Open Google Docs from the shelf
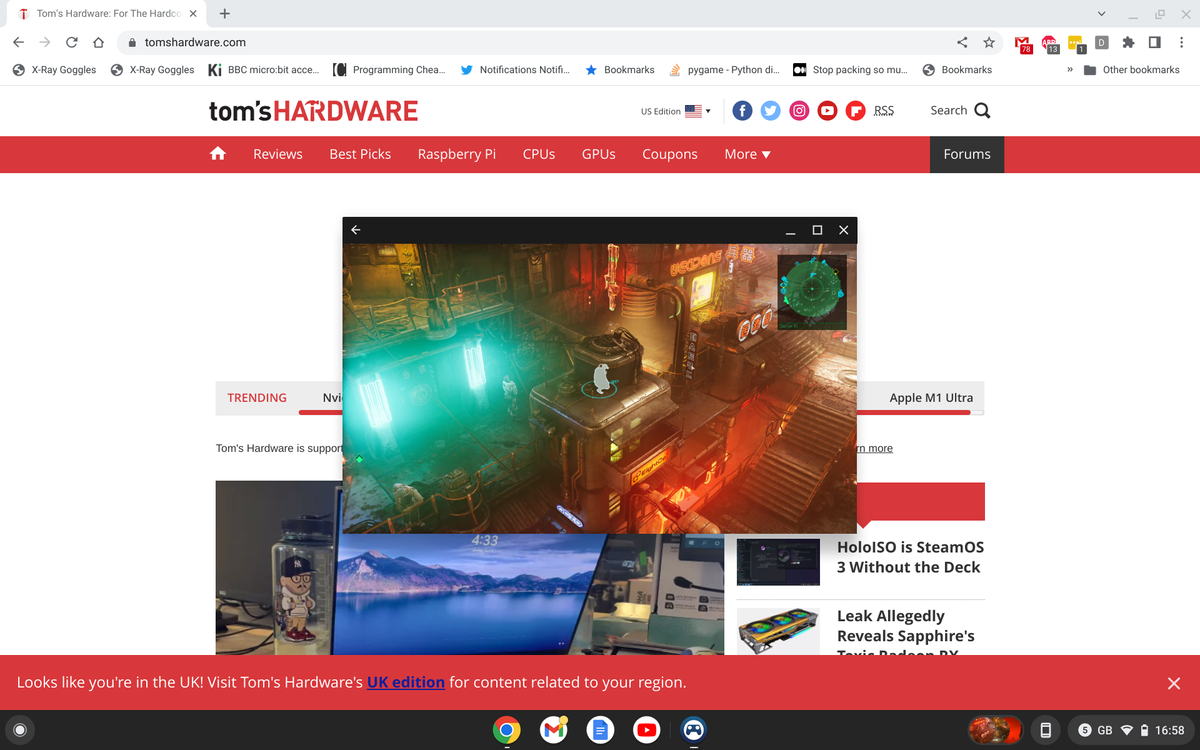Viewport: 1200px width, 750px height. 599,730
